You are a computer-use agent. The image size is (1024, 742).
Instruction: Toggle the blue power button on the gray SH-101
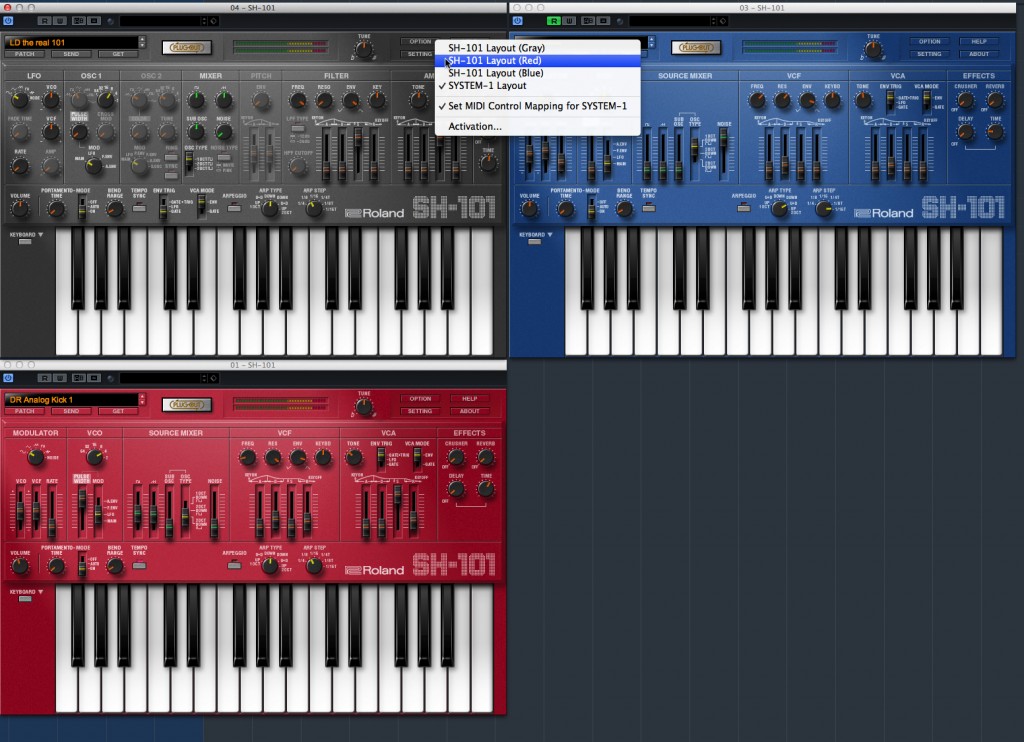coord(10,21)
